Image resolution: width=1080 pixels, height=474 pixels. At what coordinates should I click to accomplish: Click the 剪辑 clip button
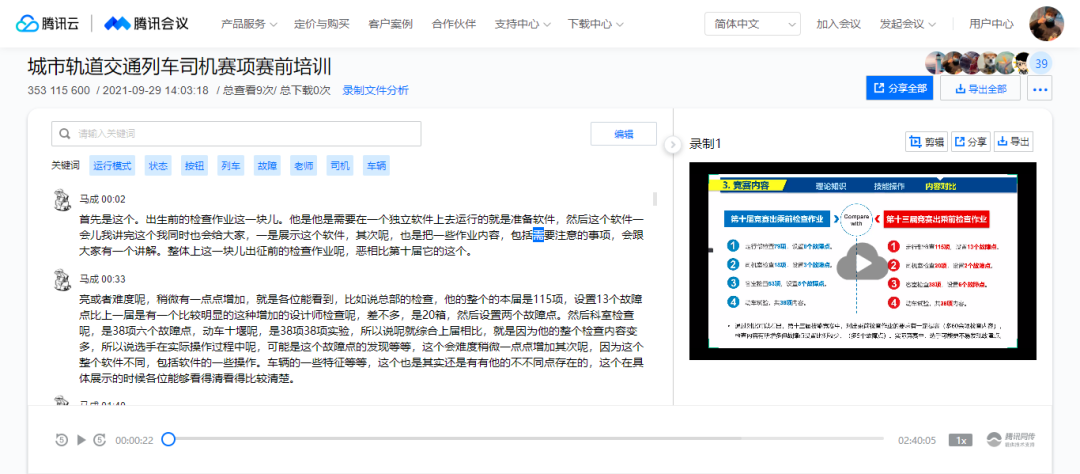926,142
